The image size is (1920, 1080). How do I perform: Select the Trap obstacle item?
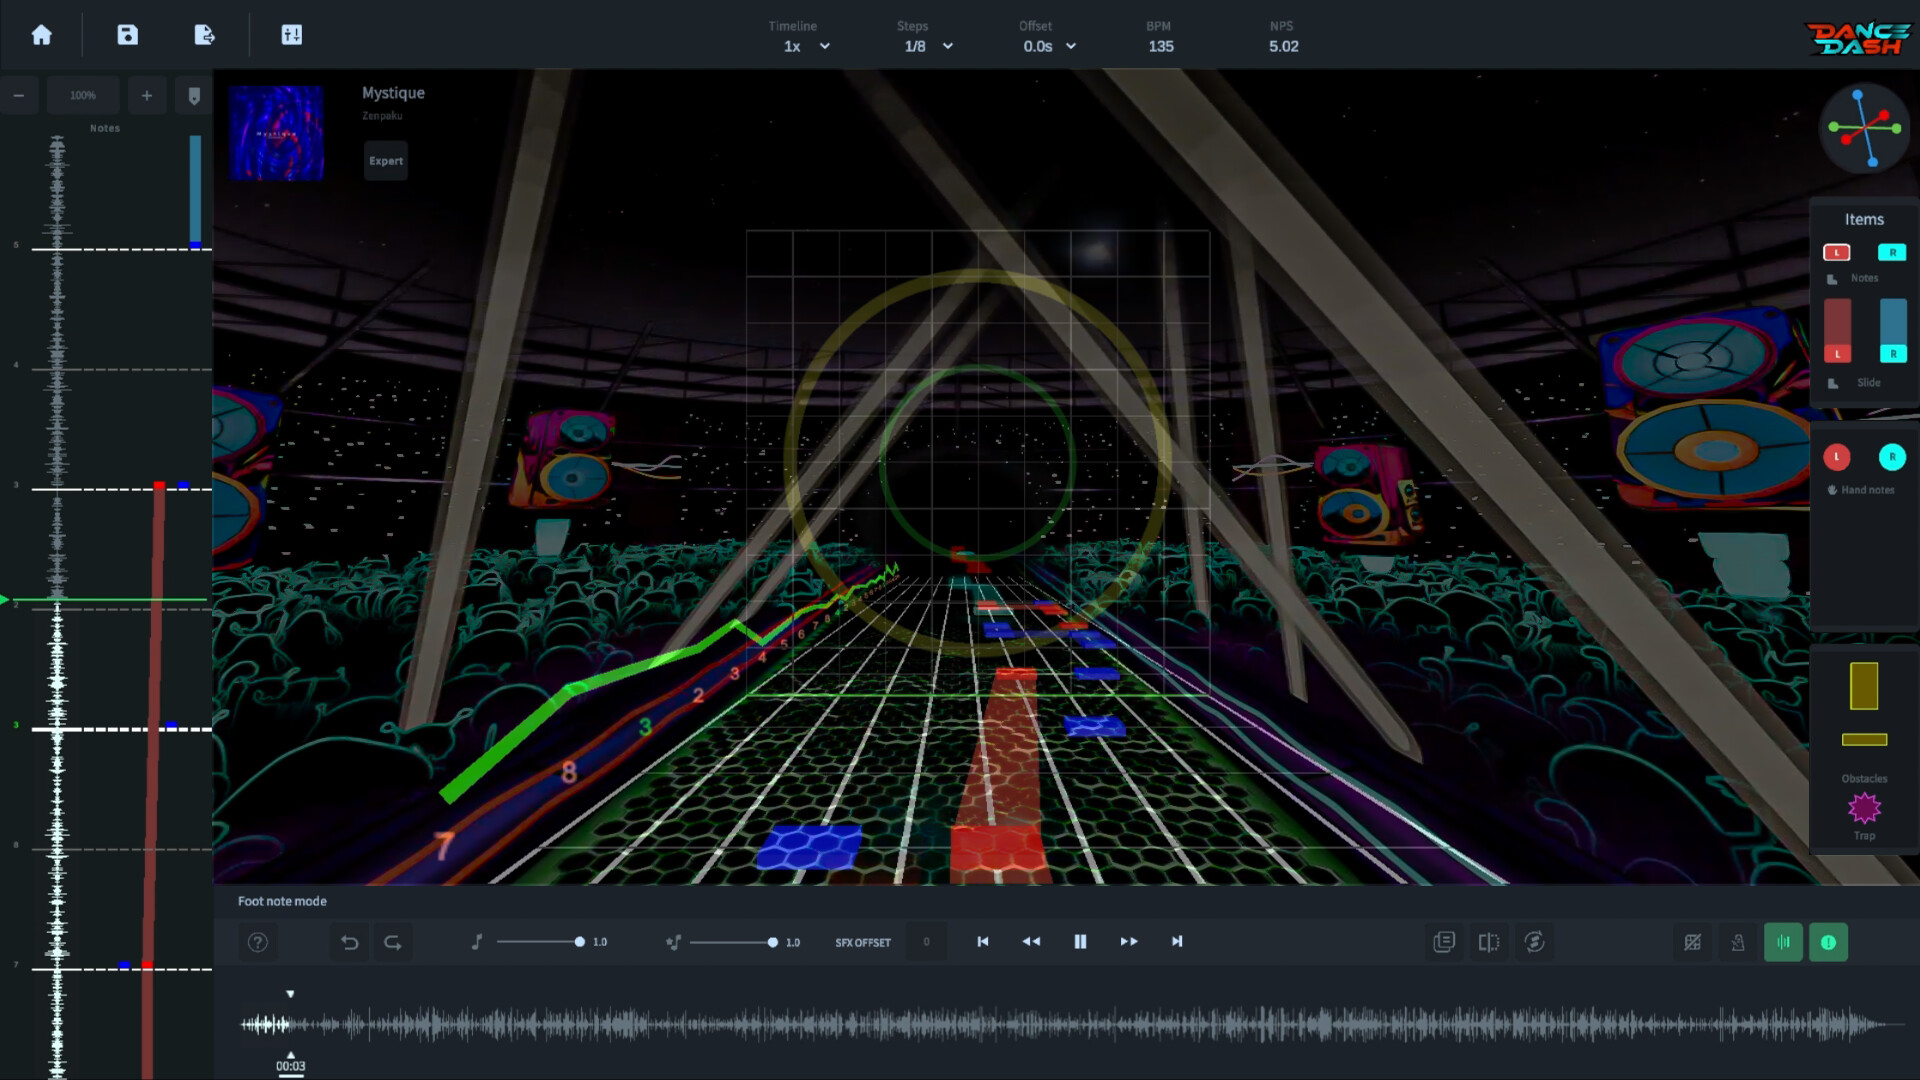click(x=1864, y=808)
